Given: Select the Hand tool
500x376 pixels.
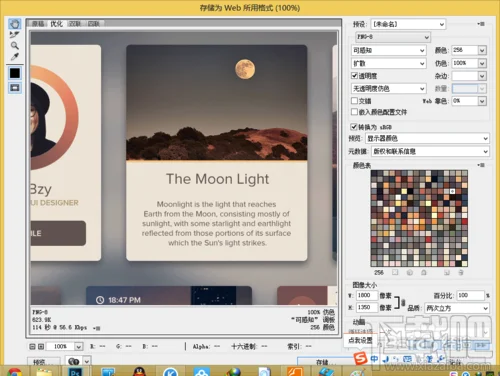Looking at the screenshot, I should (15, 24).
